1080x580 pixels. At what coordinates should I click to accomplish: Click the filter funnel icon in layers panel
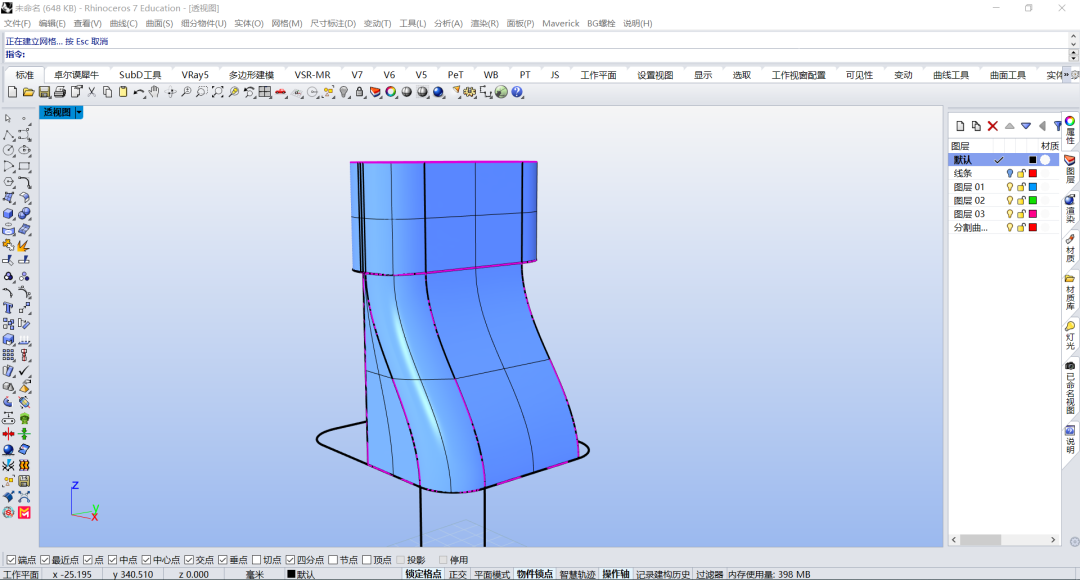(x=1057, y=125)
